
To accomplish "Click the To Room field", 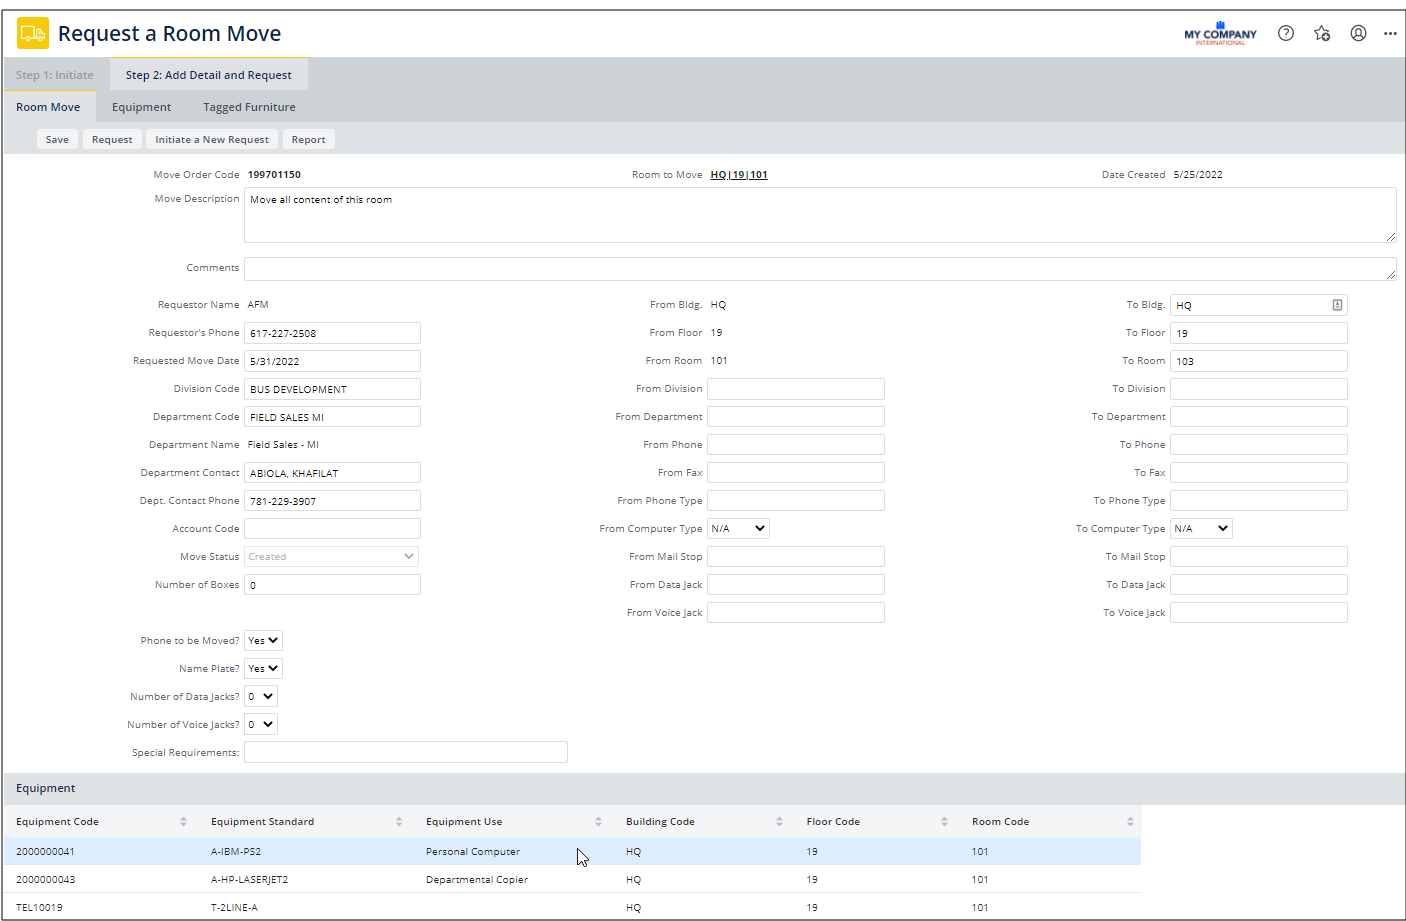I will click(x=1259, y=361).
